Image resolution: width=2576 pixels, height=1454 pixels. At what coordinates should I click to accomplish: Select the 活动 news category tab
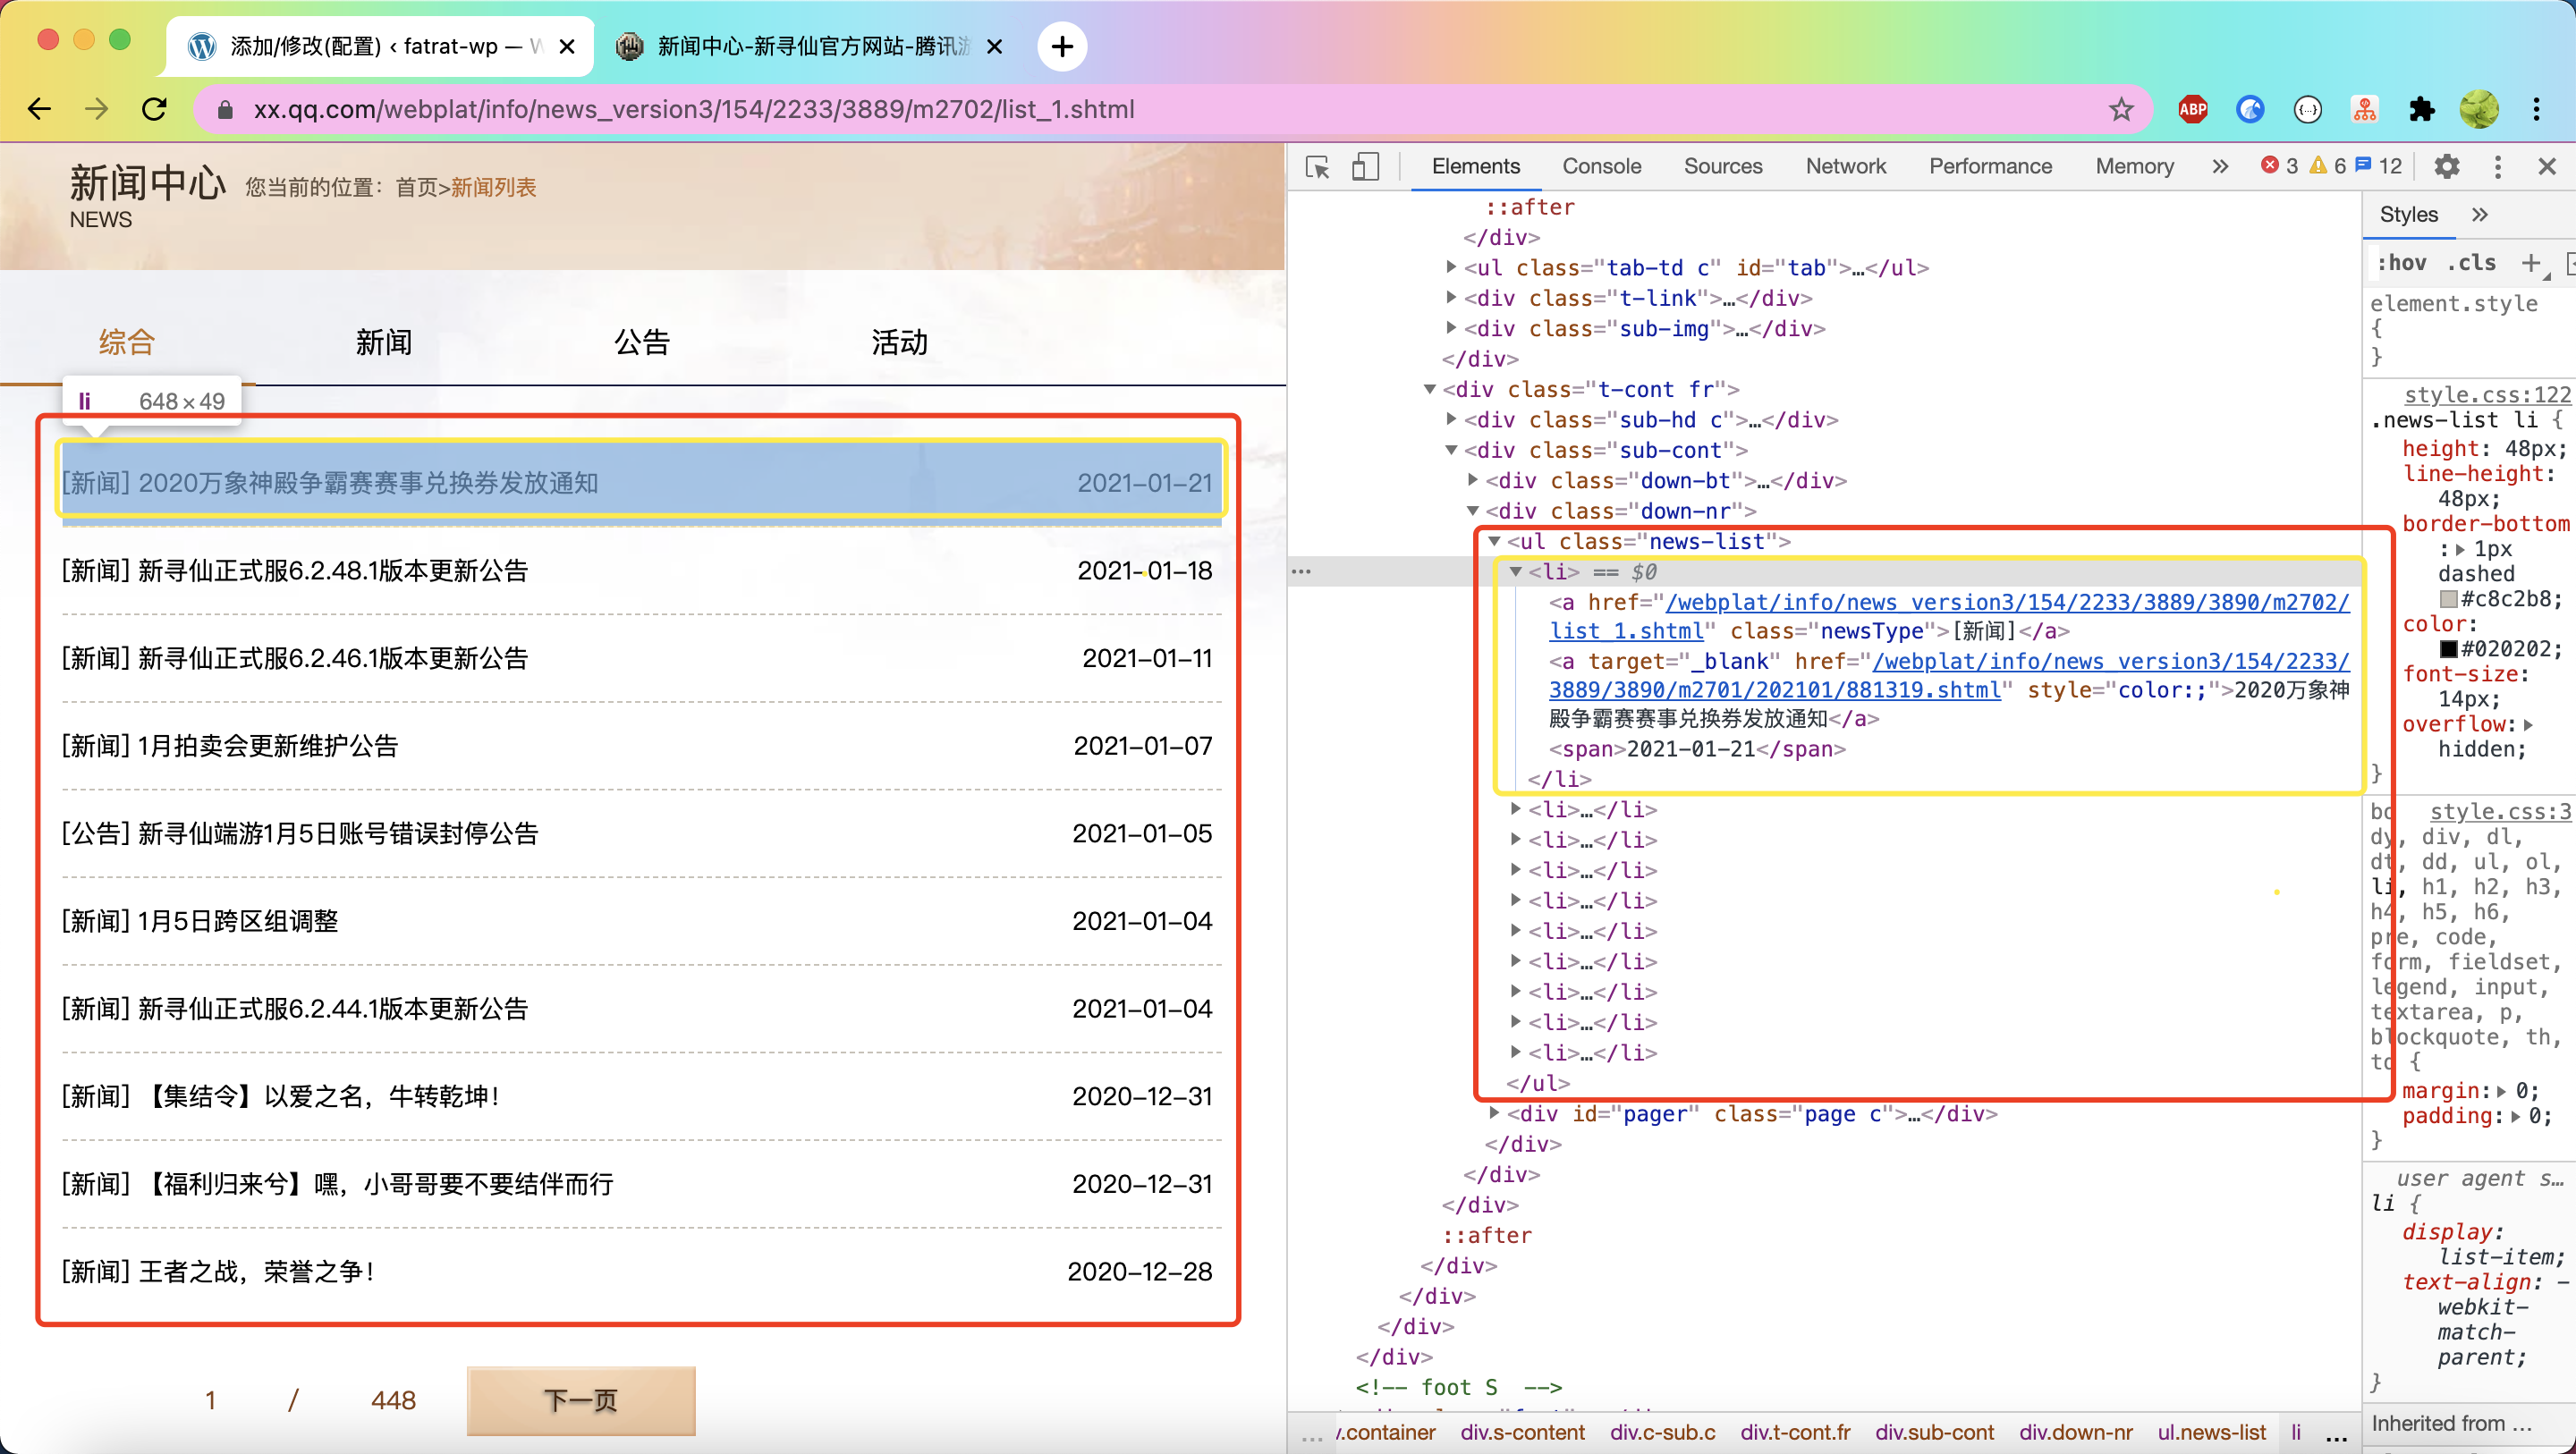[899, 342]
